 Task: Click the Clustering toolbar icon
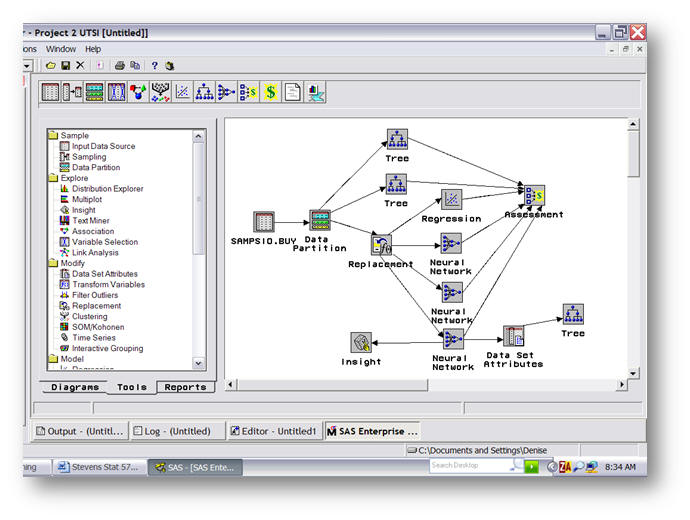160,92
